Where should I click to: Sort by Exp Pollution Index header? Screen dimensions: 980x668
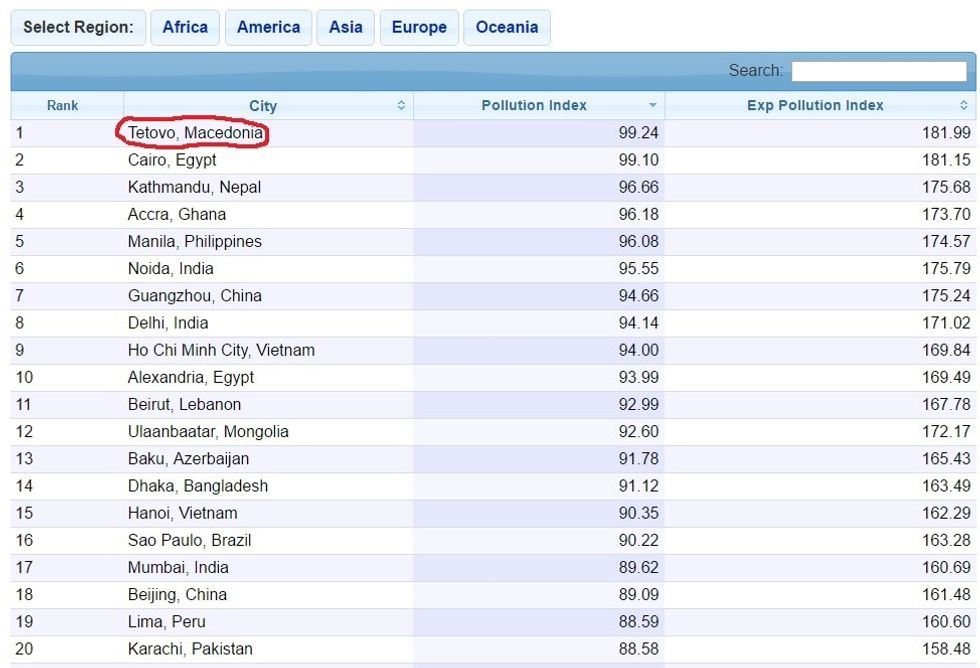pyautogui.click(x=815, y=105)
